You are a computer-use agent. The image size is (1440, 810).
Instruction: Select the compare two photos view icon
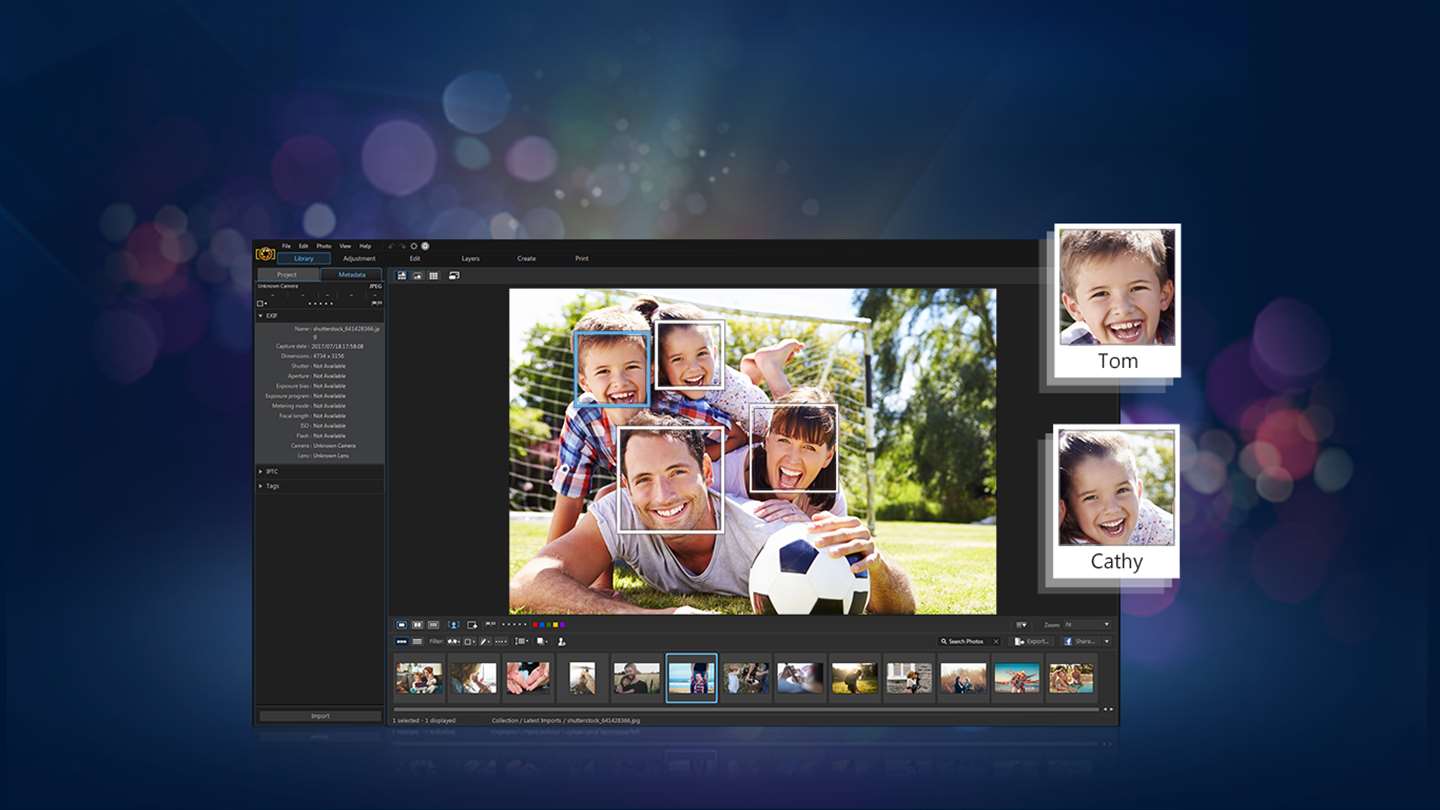pos(418,624)
